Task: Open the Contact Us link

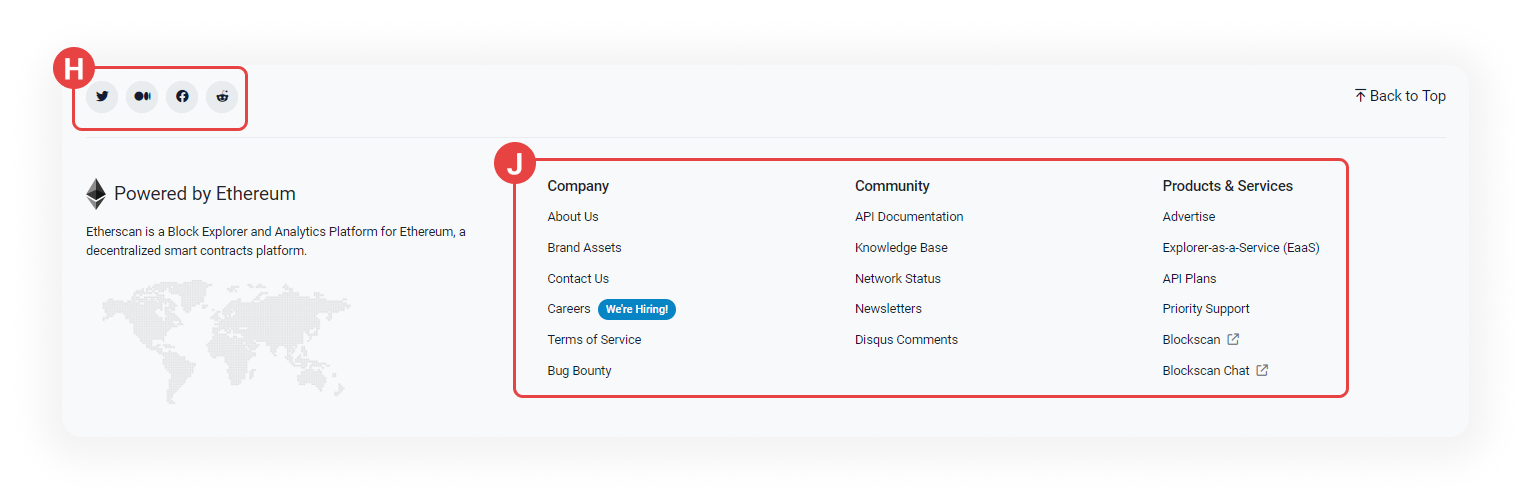Action: (x=578, y=279)
